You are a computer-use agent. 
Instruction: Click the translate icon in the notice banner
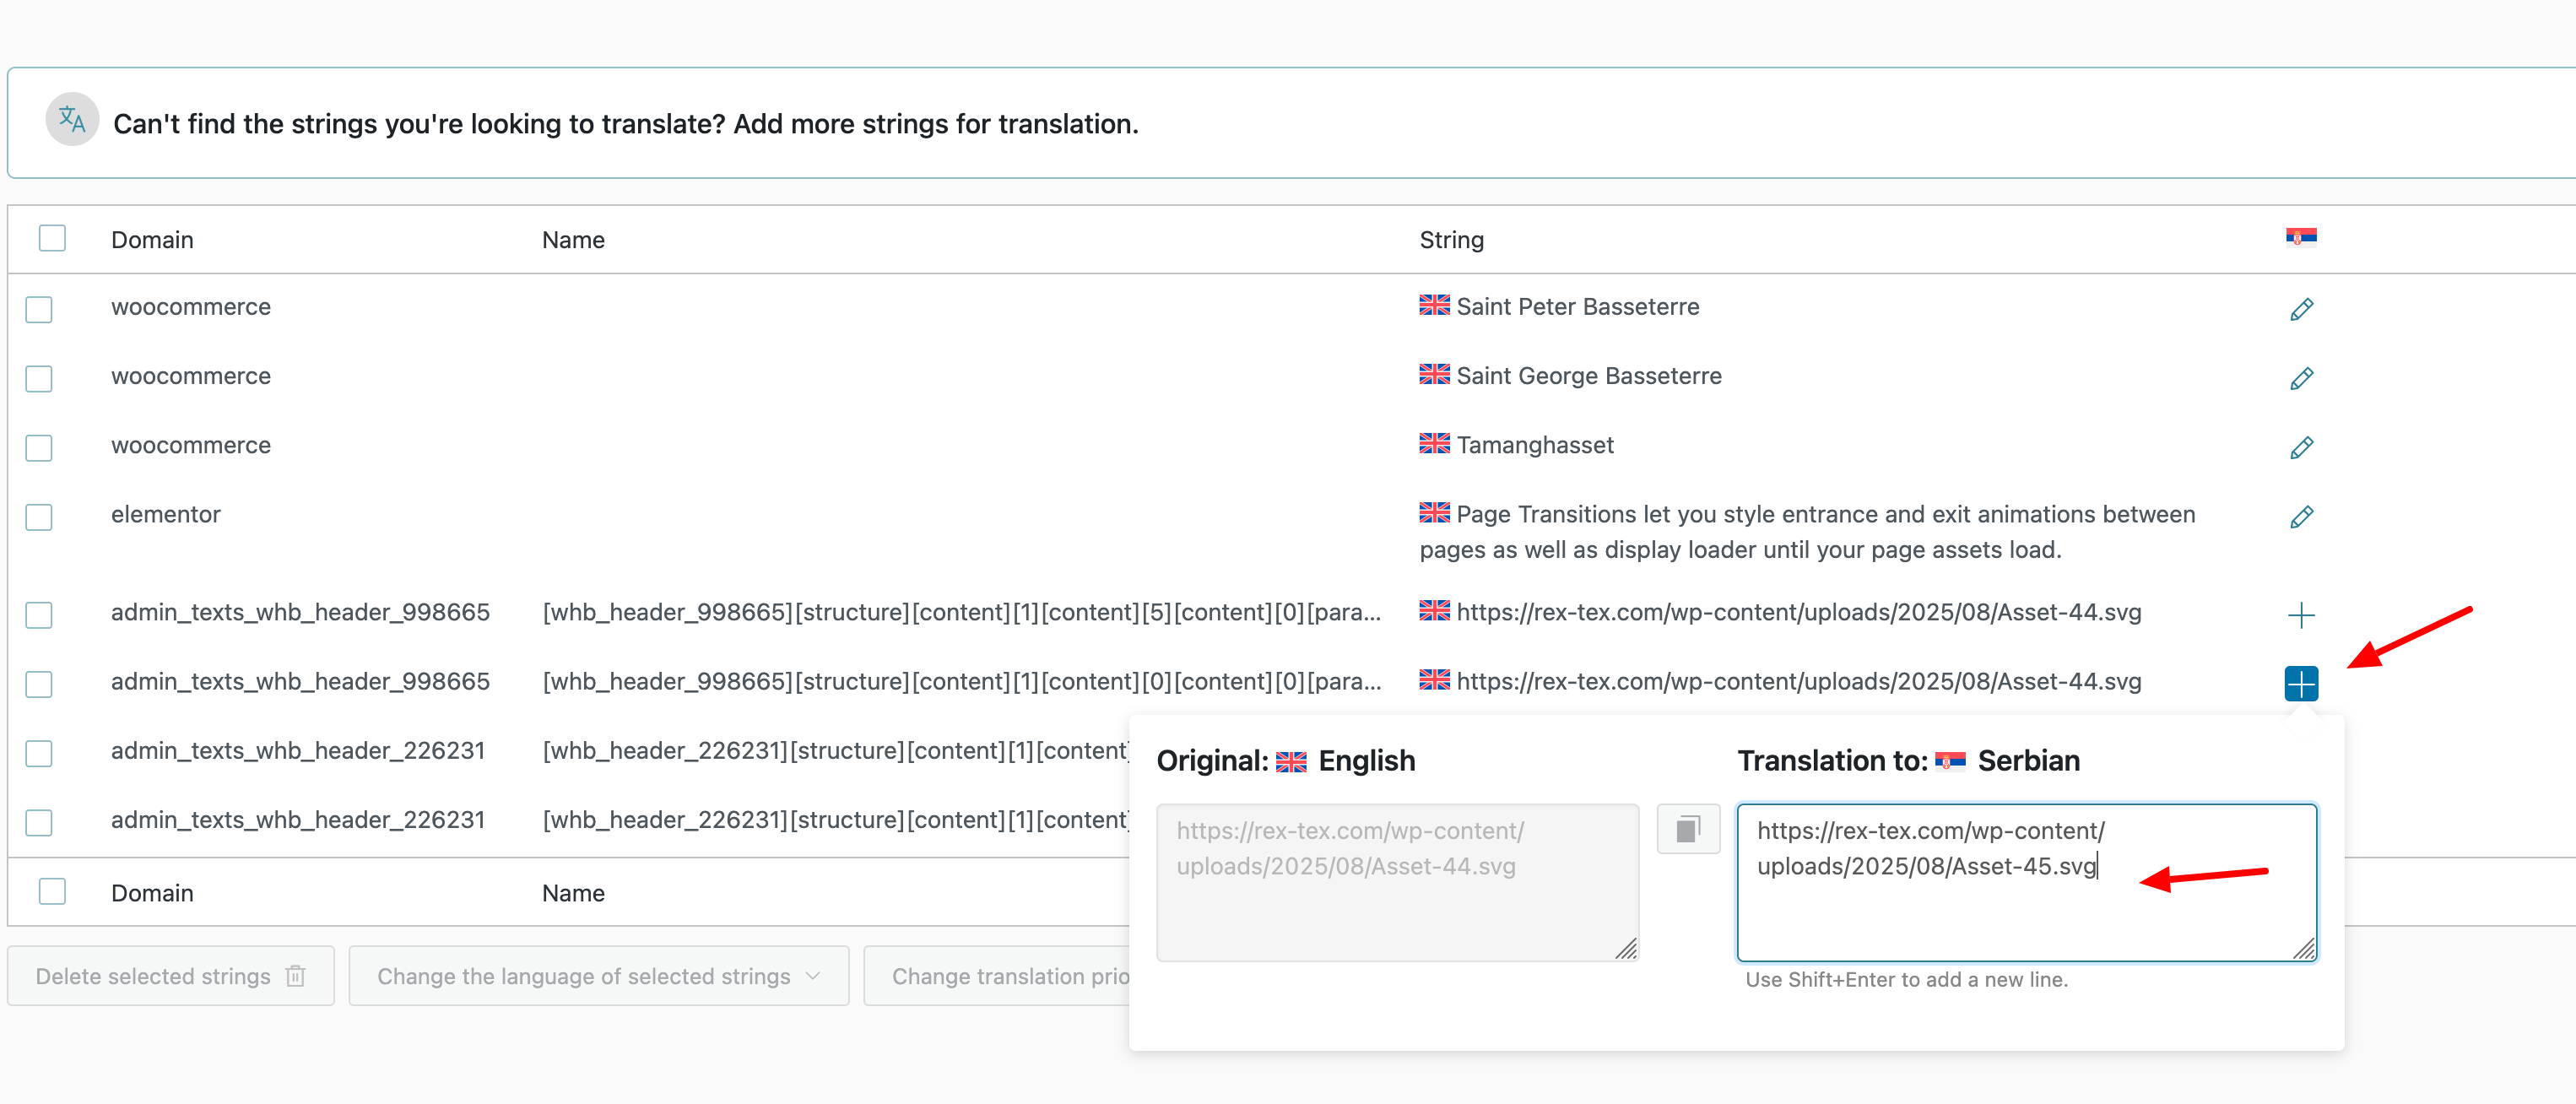coord(72,120)
